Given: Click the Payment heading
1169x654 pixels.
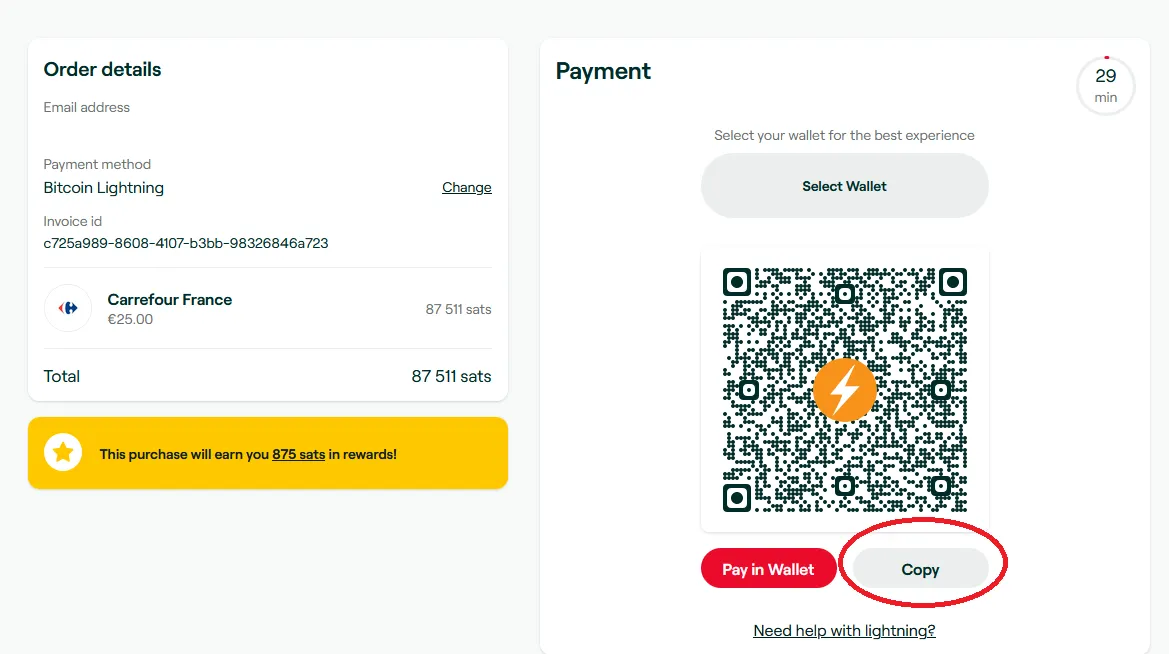Looking at the screenshot, I should (x=603, y=71).
